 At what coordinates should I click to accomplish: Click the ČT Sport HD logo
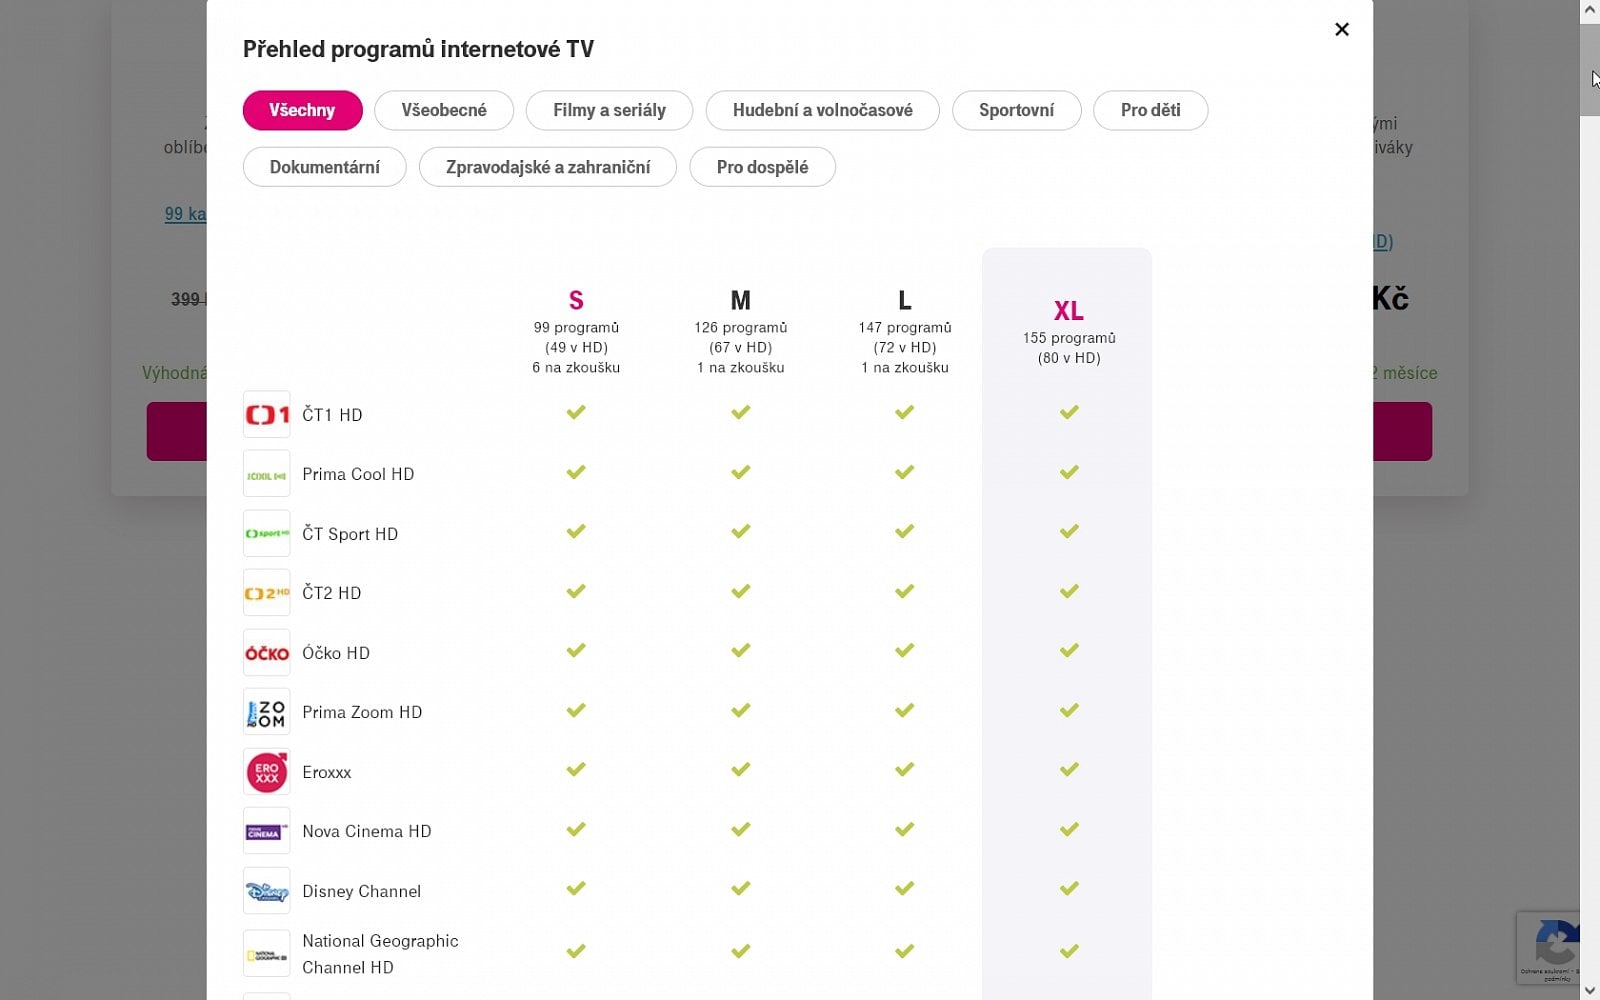(266, 533)
